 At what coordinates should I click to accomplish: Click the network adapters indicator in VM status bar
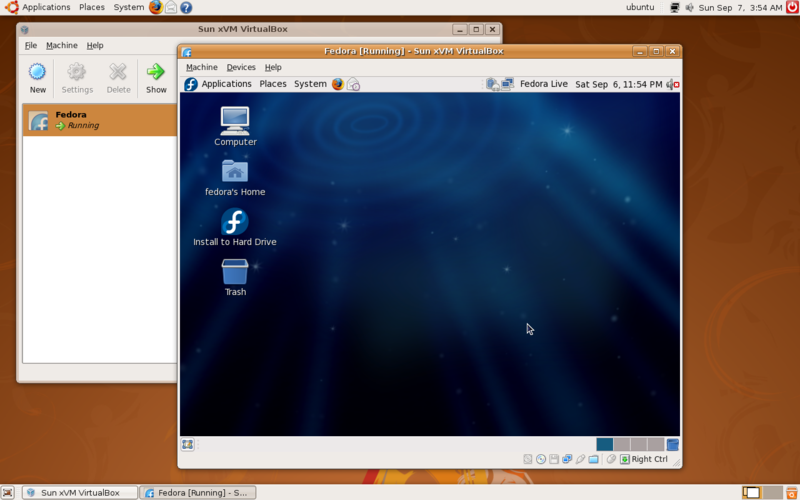567,459
